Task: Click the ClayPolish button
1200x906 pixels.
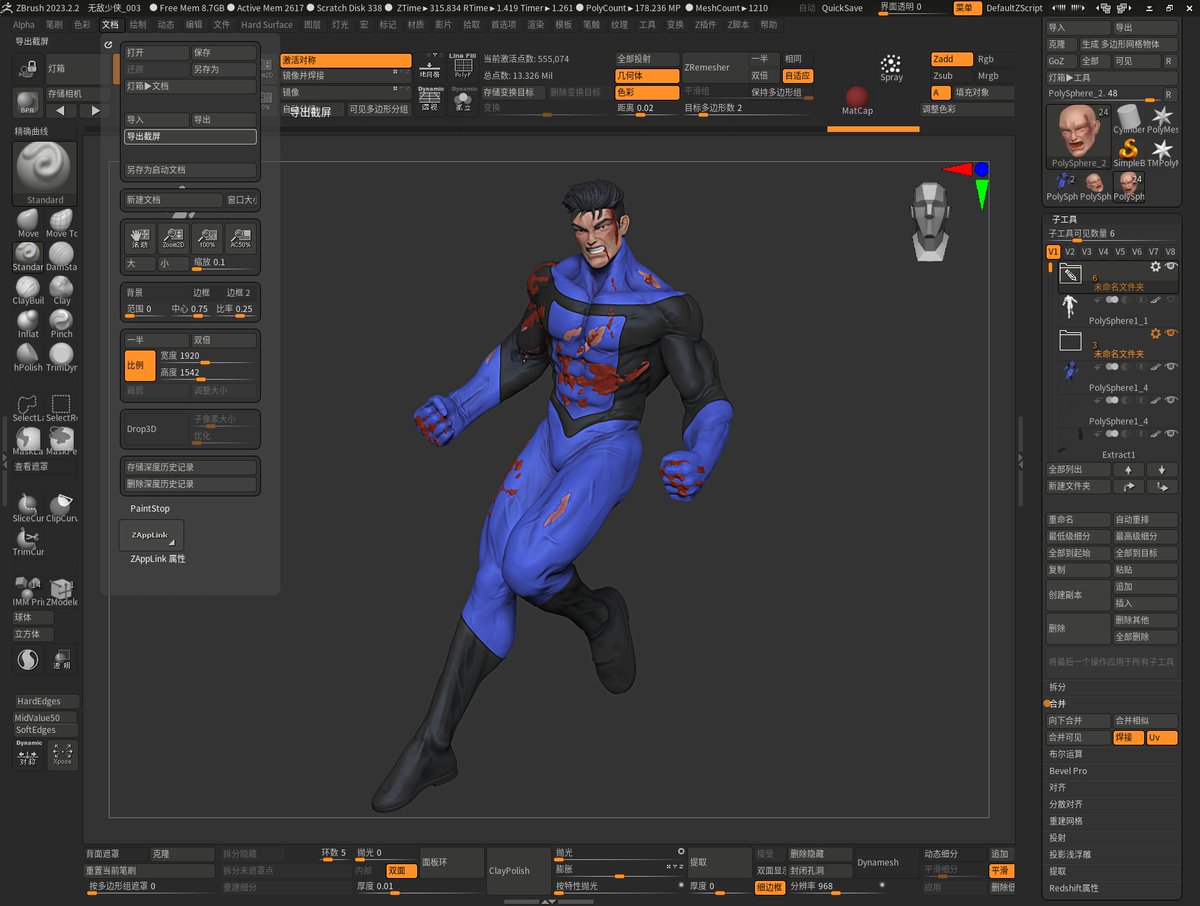Action: click(x=518, y=871)
